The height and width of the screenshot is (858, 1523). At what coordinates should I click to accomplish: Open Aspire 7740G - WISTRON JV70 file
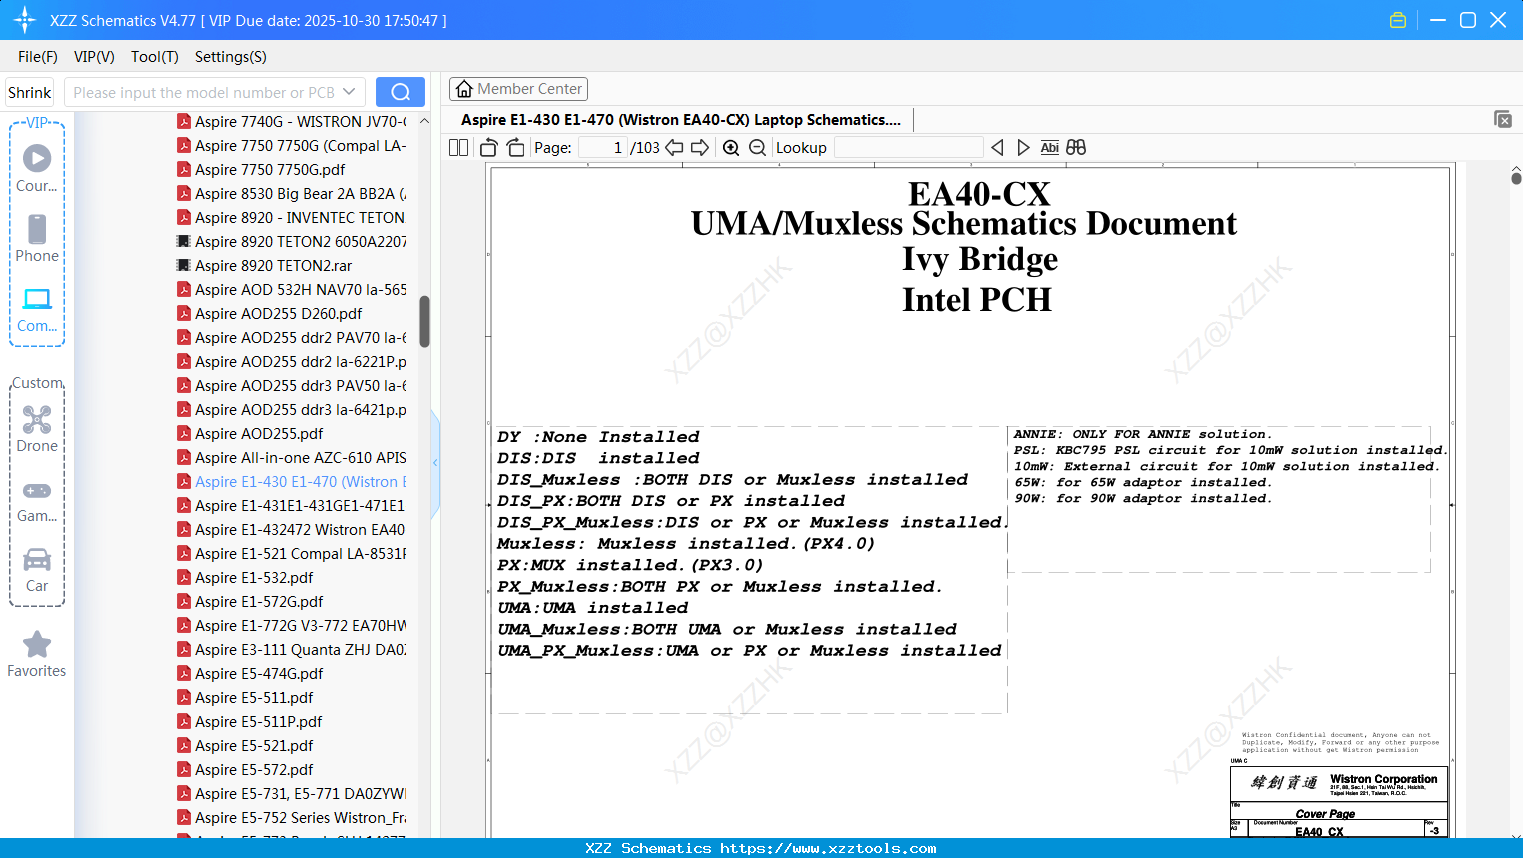(292, 122)
